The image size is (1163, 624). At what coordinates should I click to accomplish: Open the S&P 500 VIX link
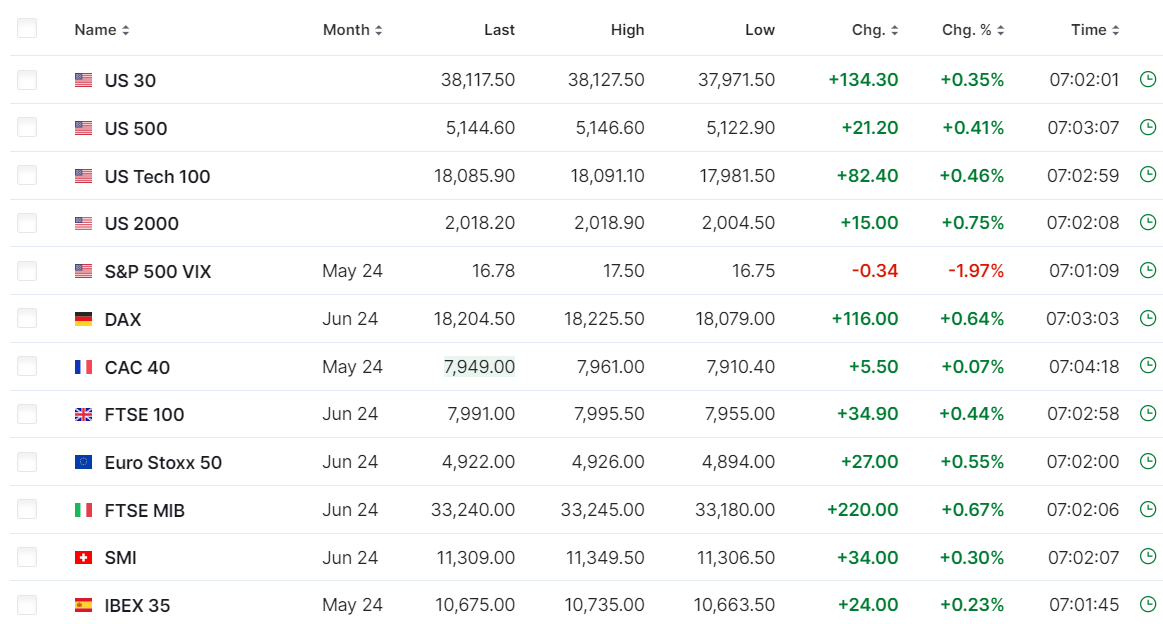(x=158, y=272)
